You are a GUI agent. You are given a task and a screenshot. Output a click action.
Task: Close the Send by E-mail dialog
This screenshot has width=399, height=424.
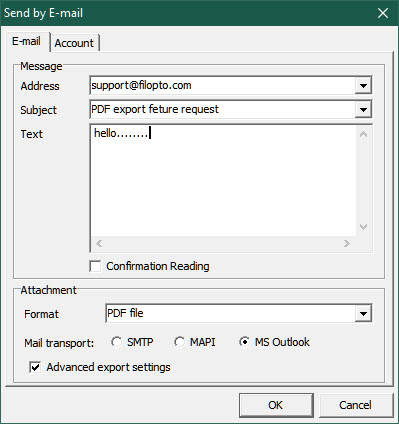[383, 13]
